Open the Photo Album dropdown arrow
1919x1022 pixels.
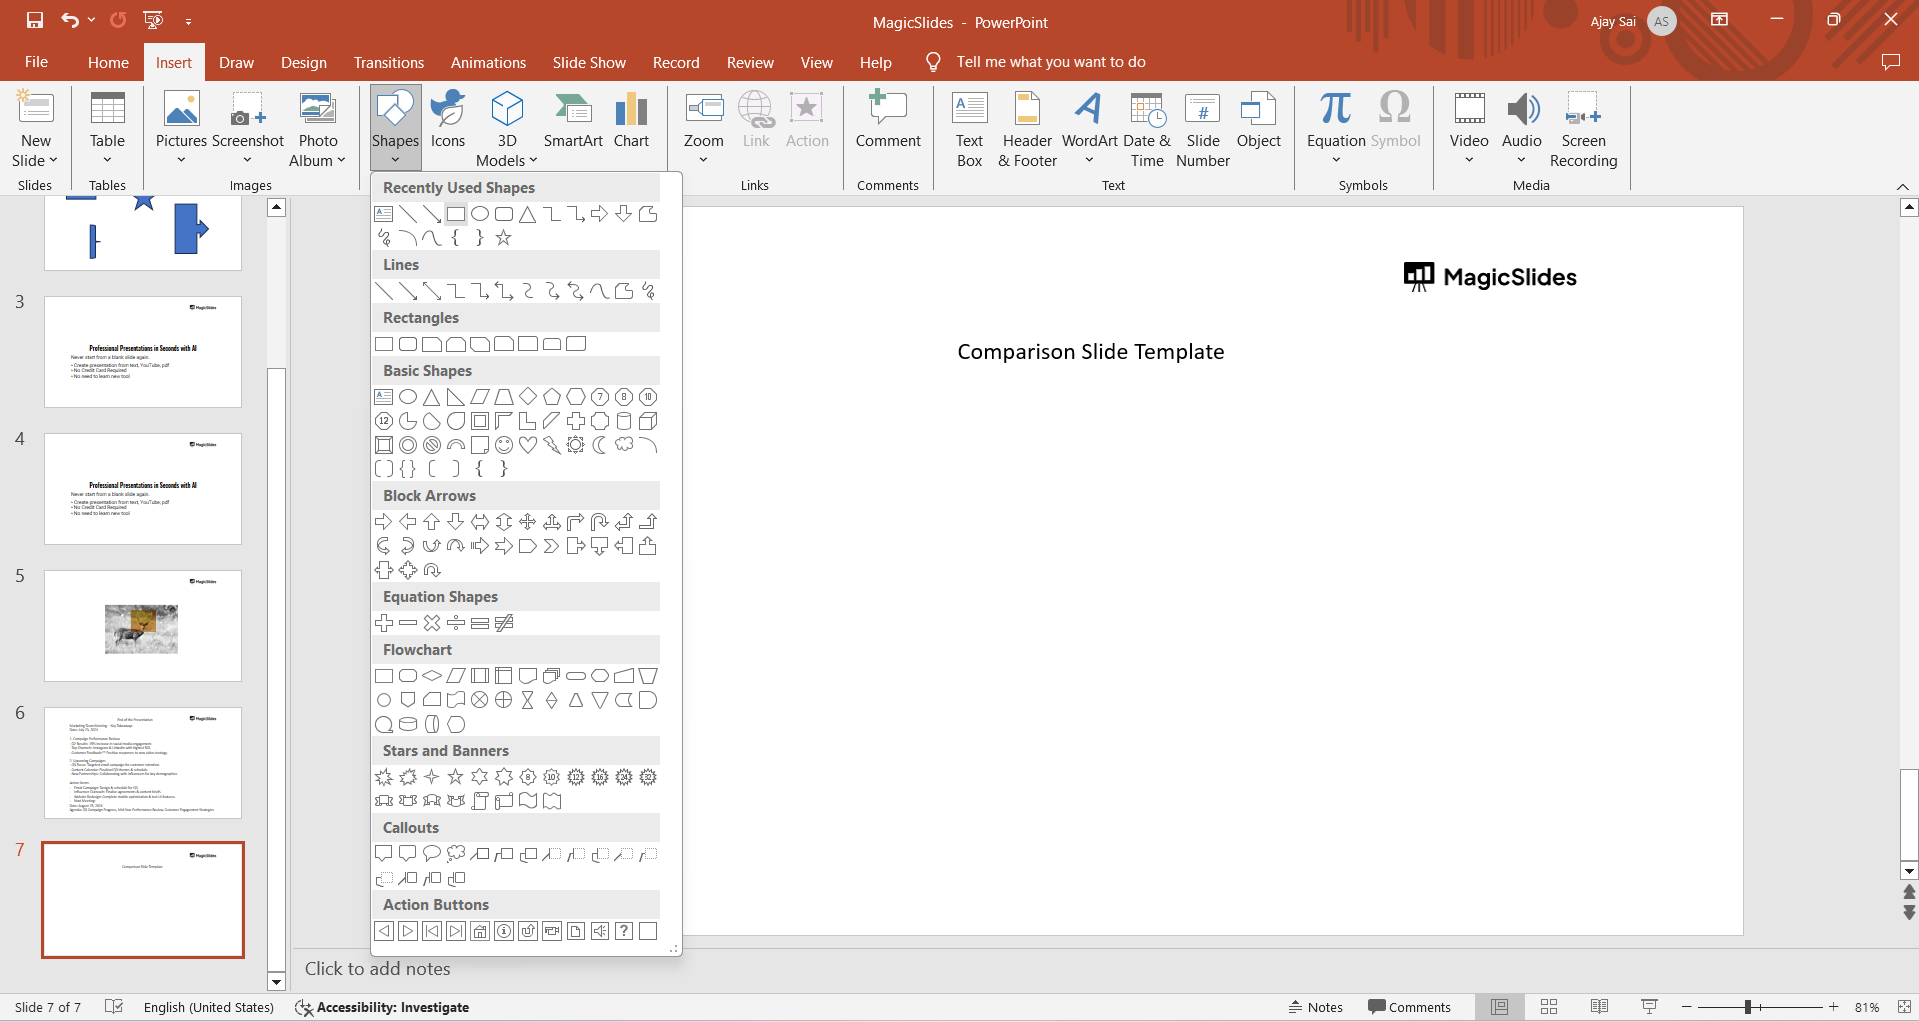point(341,161)
